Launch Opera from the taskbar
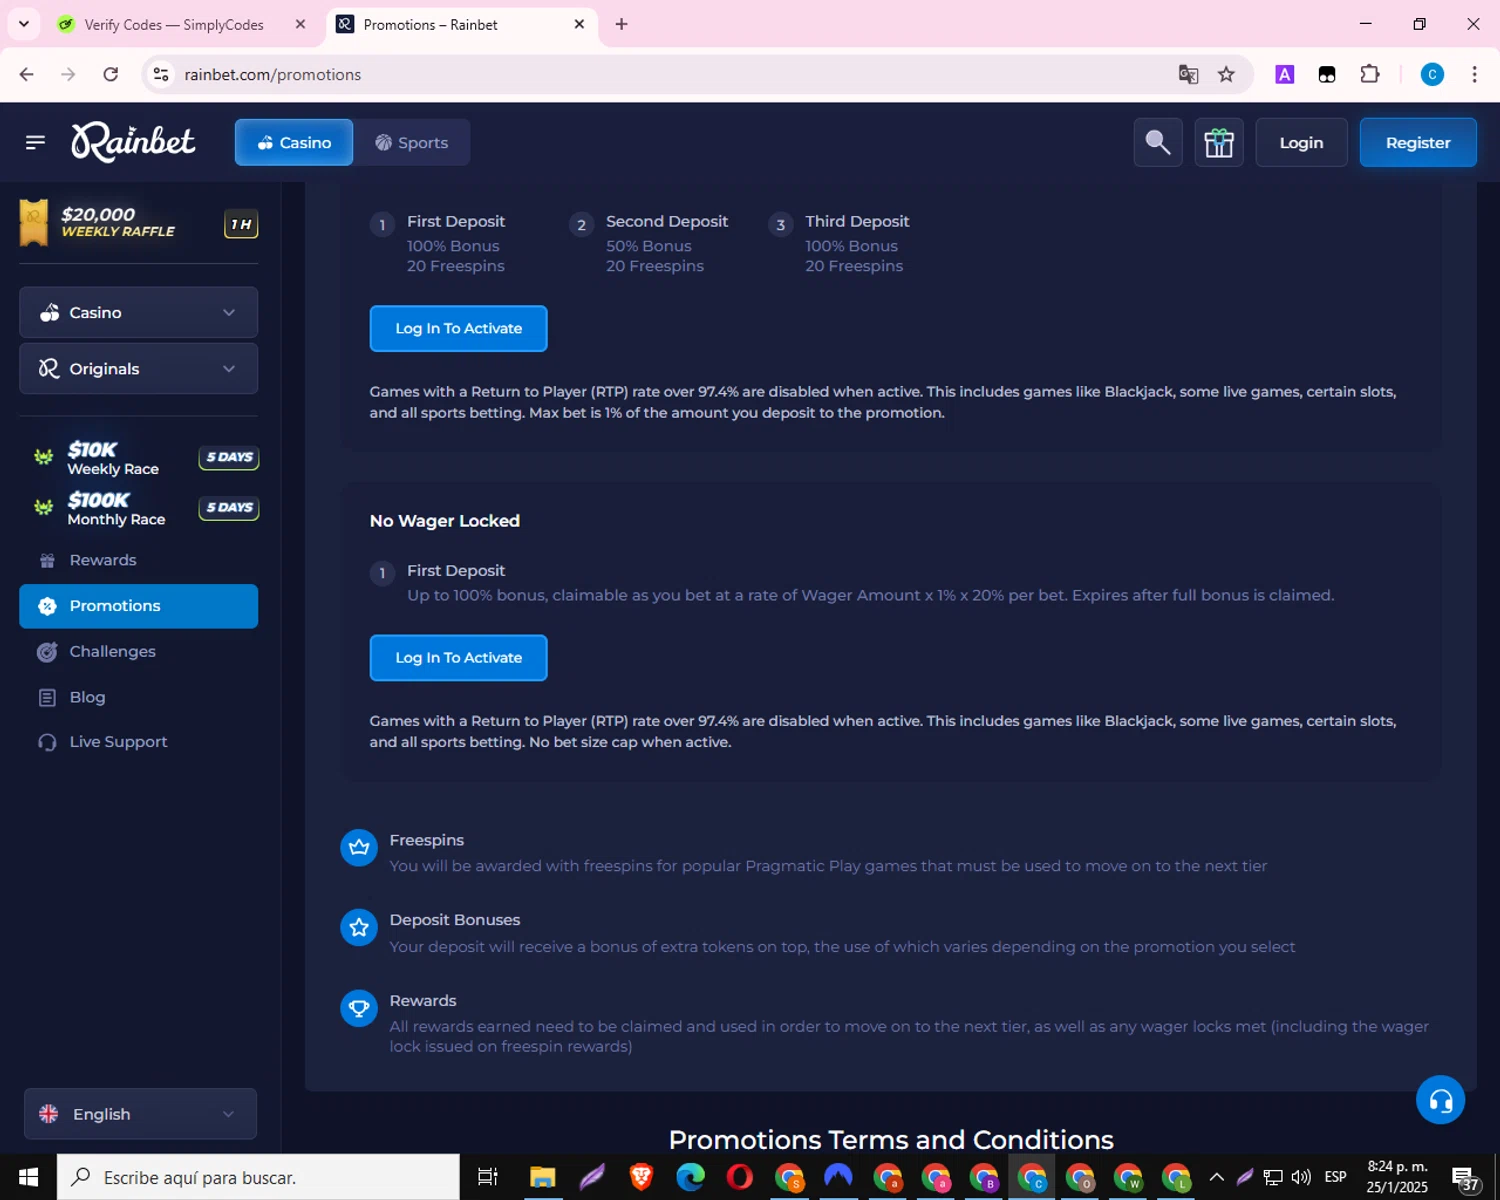 [740, 1177]
